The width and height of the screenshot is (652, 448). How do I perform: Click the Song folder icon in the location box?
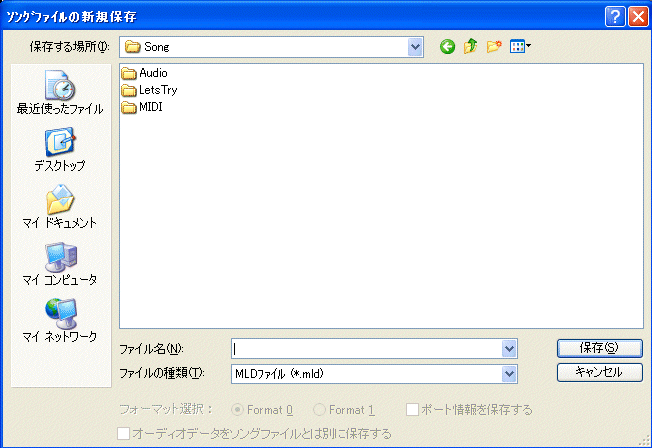coord(133,47)
